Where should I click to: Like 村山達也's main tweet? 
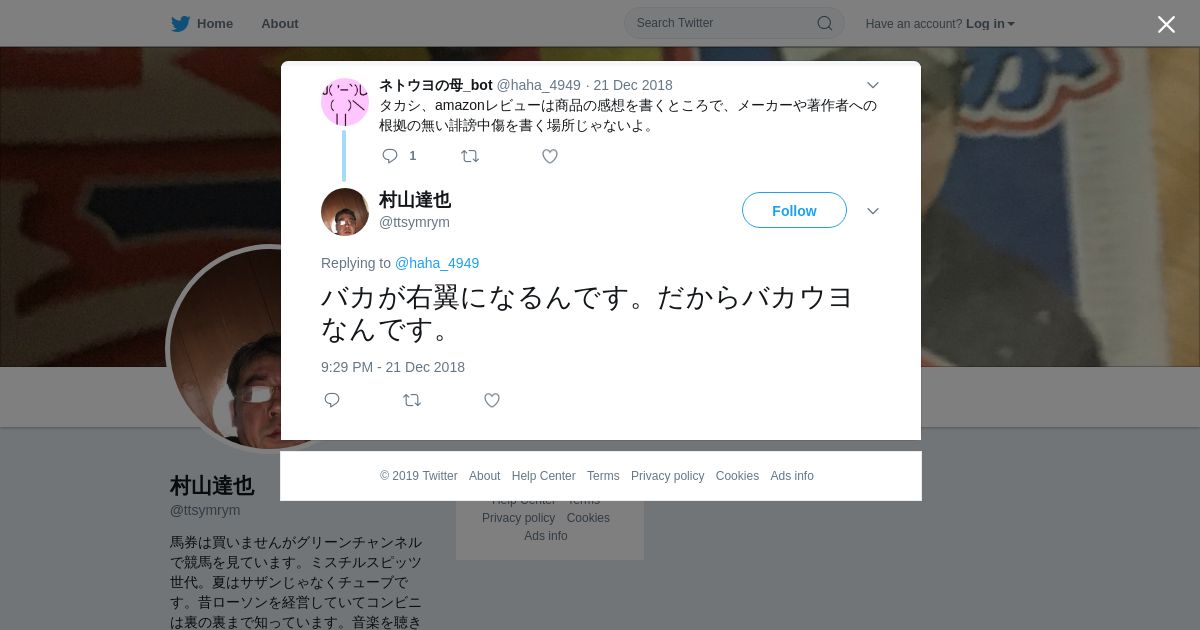[x=492, y=400]
